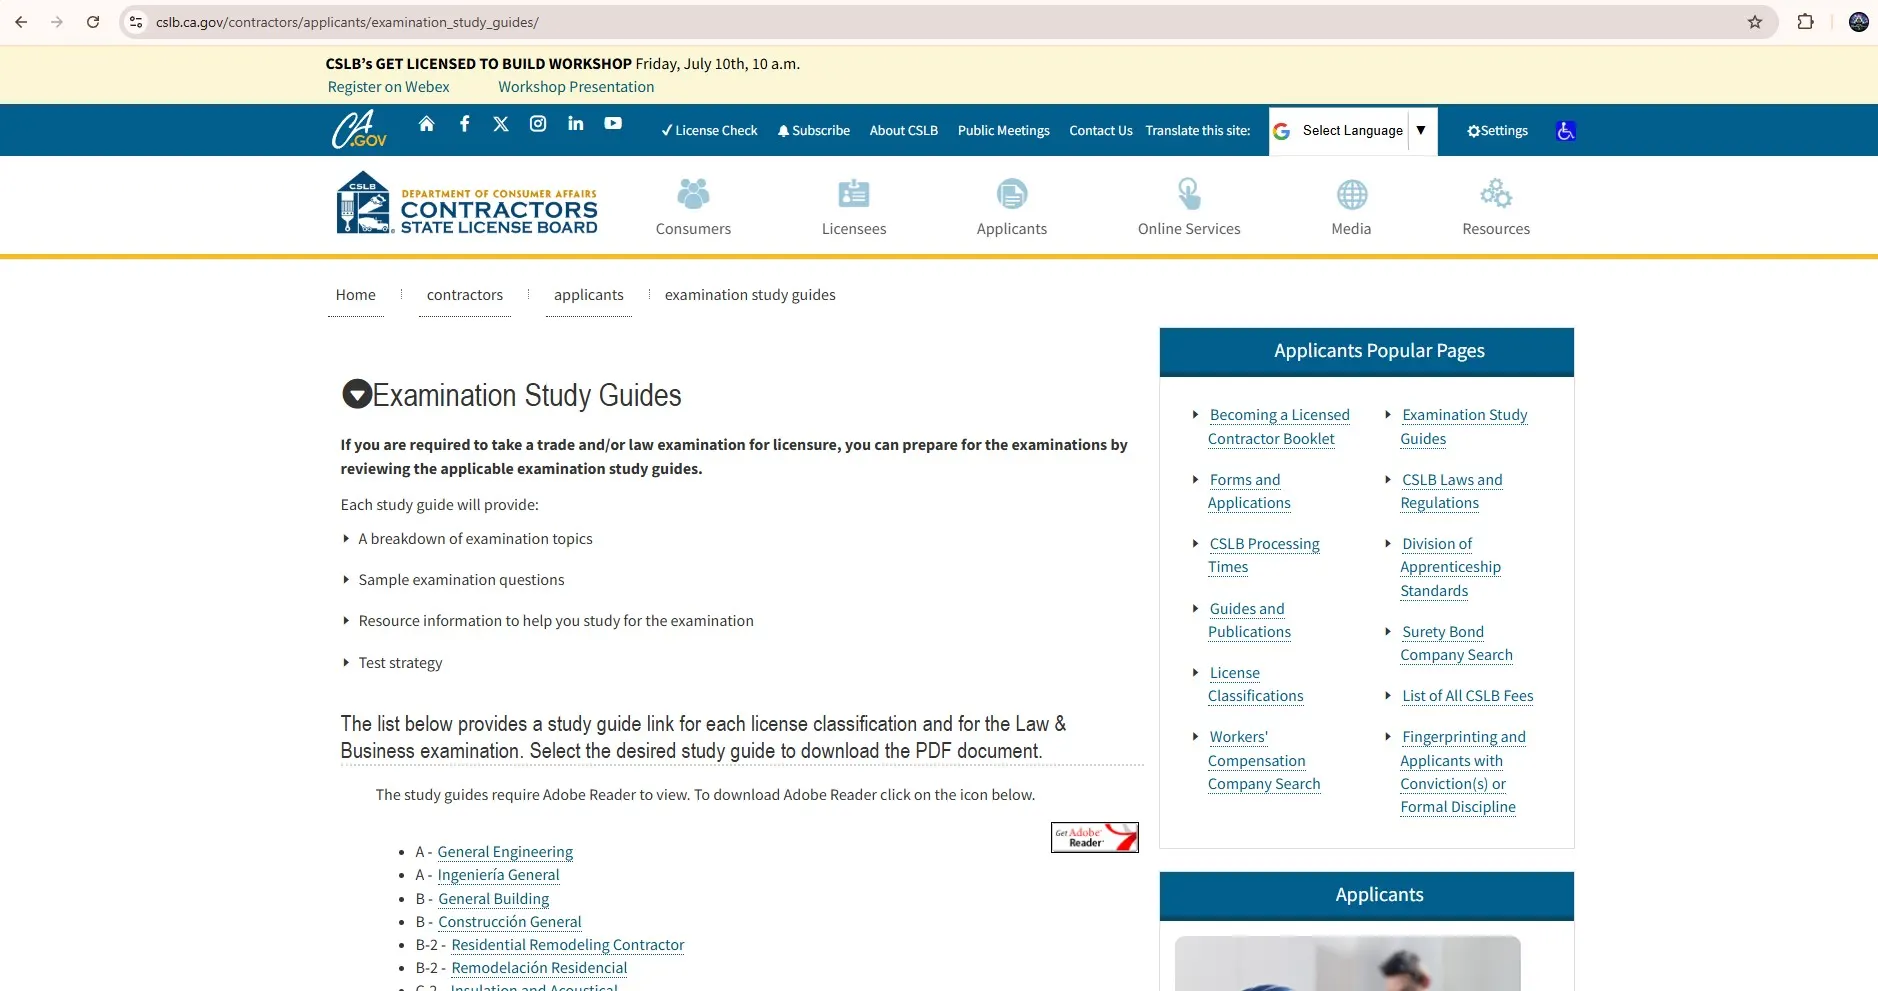The width and height of the screenshot is (1878, 991).
Task: Open the Applicants section icon
Action: 1012,194
